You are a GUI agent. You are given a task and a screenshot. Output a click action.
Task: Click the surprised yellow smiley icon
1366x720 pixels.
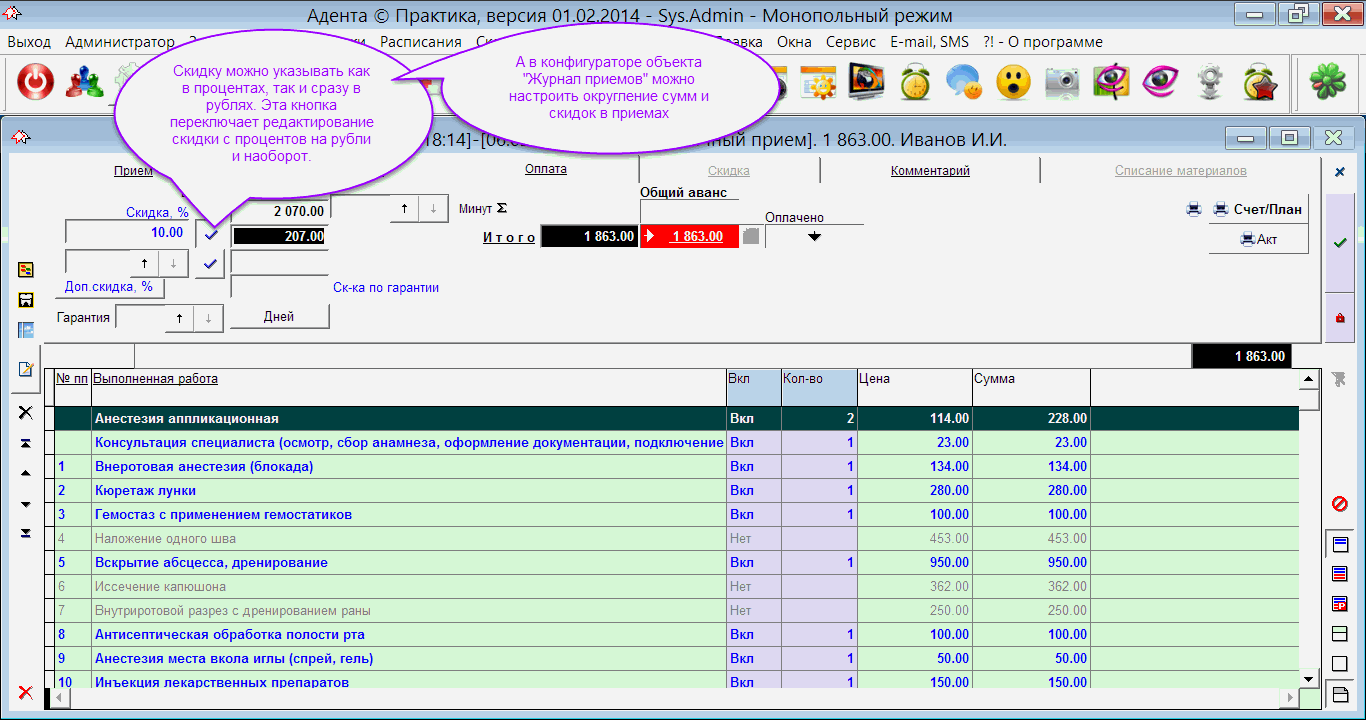click(1013, 82)
